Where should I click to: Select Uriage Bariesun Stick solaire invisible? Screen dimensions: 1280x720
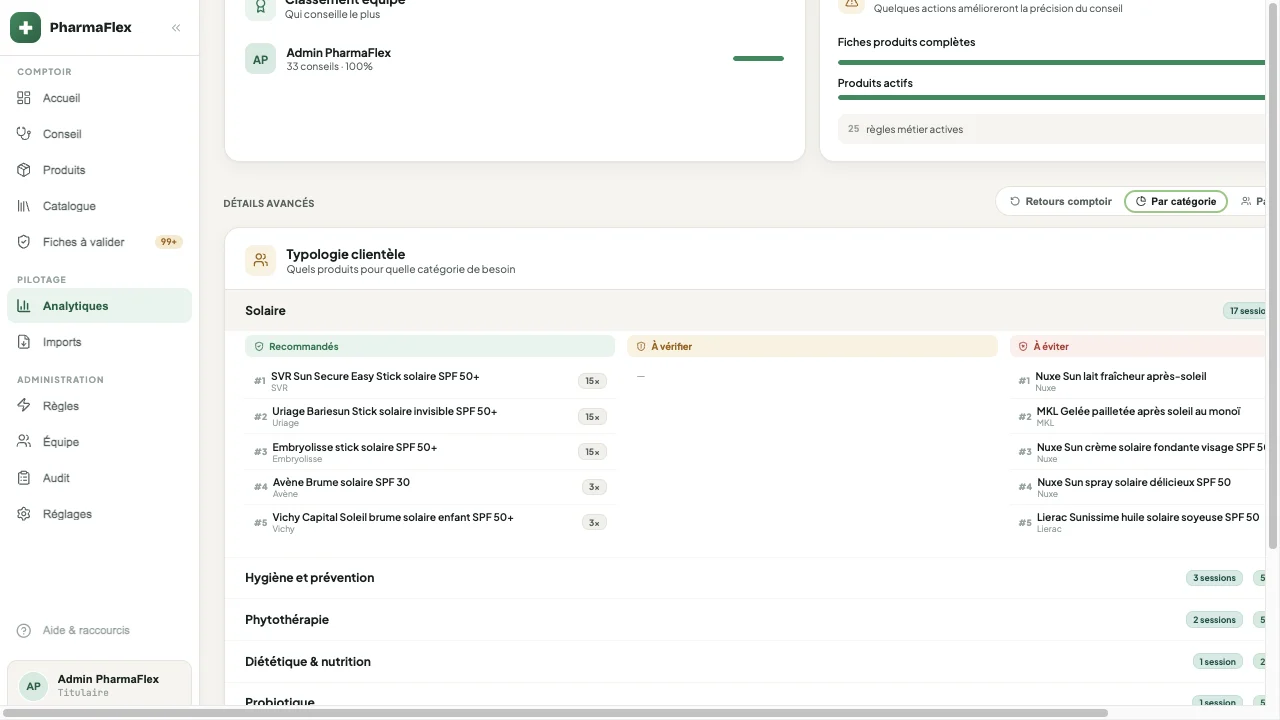[x=430, y=417]
